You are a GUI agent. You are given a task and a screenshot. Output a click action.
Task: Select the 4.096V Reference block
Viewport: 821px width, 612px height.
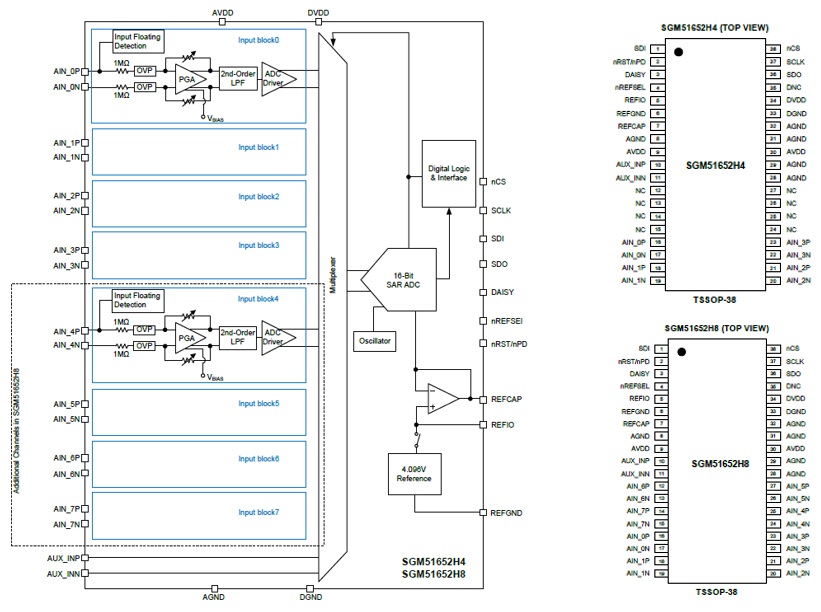414,474
